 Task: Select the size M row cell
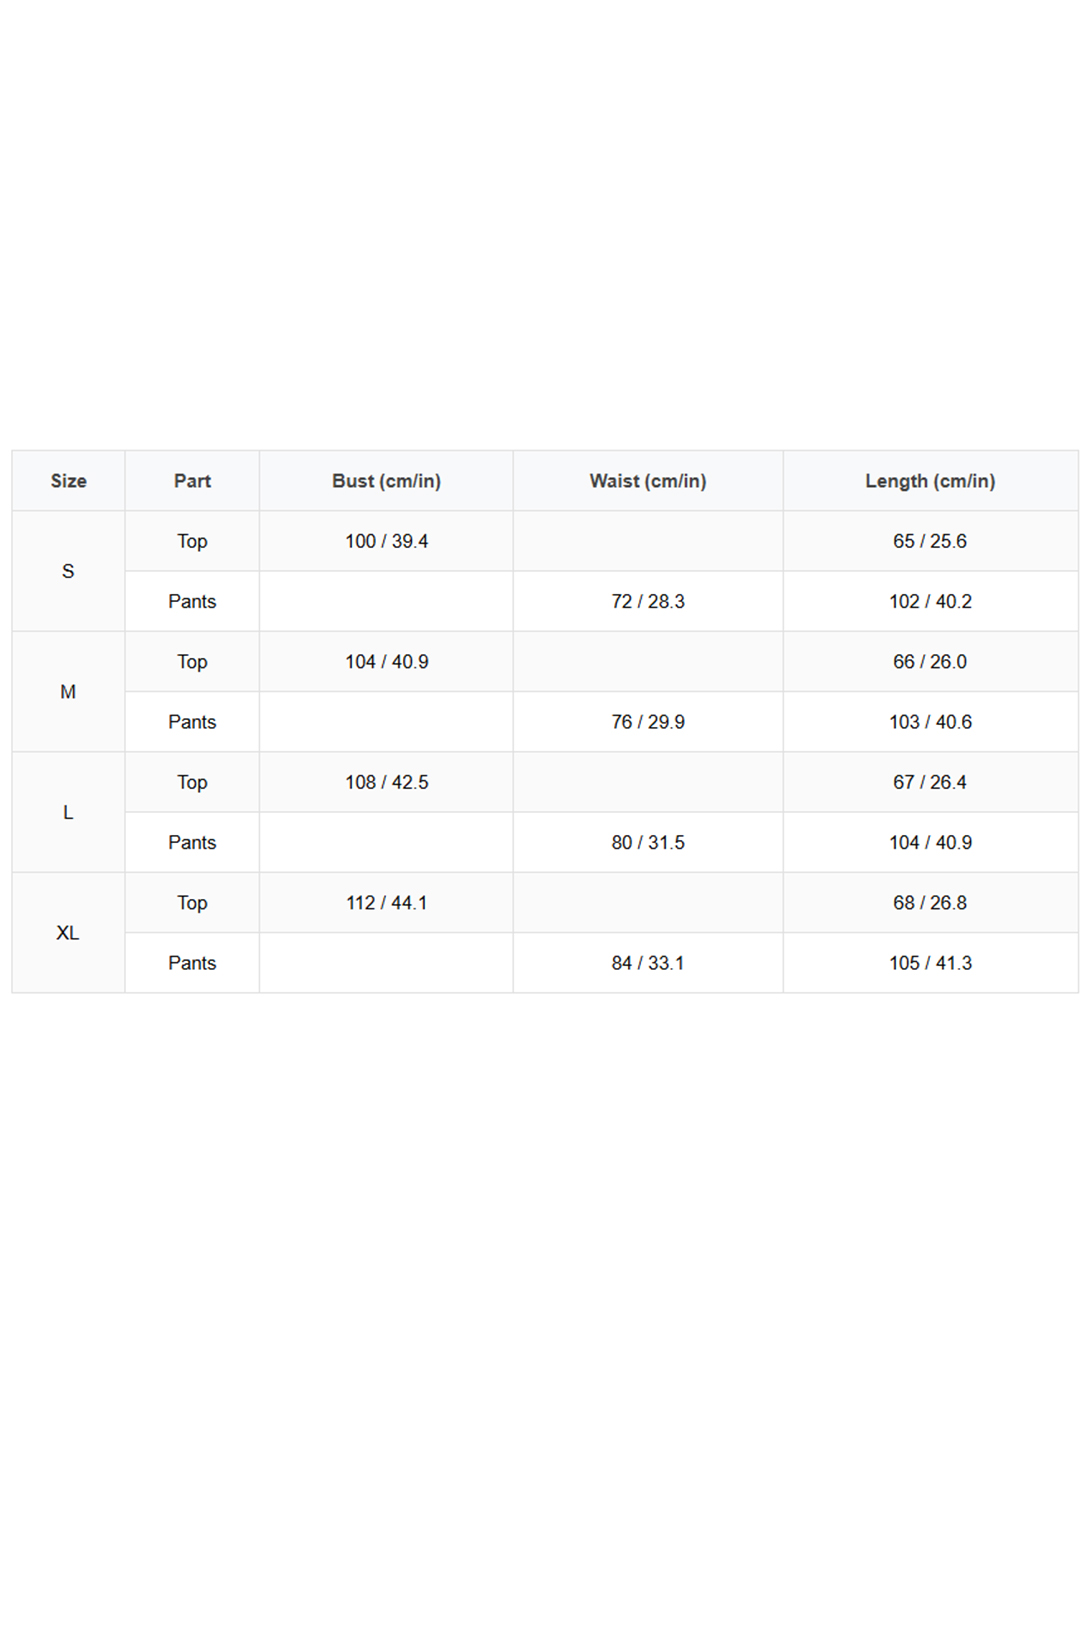[x=68, y=692]
